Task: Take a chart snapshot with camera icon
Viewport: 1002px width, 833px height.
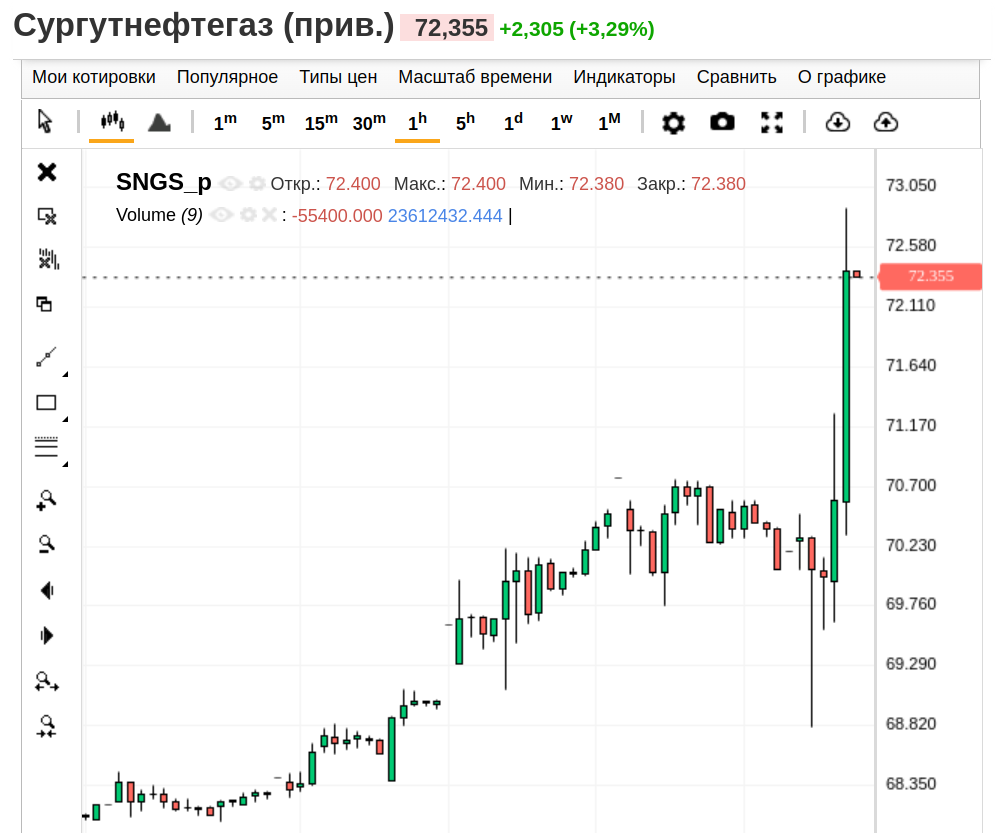Action: point(722,121)
